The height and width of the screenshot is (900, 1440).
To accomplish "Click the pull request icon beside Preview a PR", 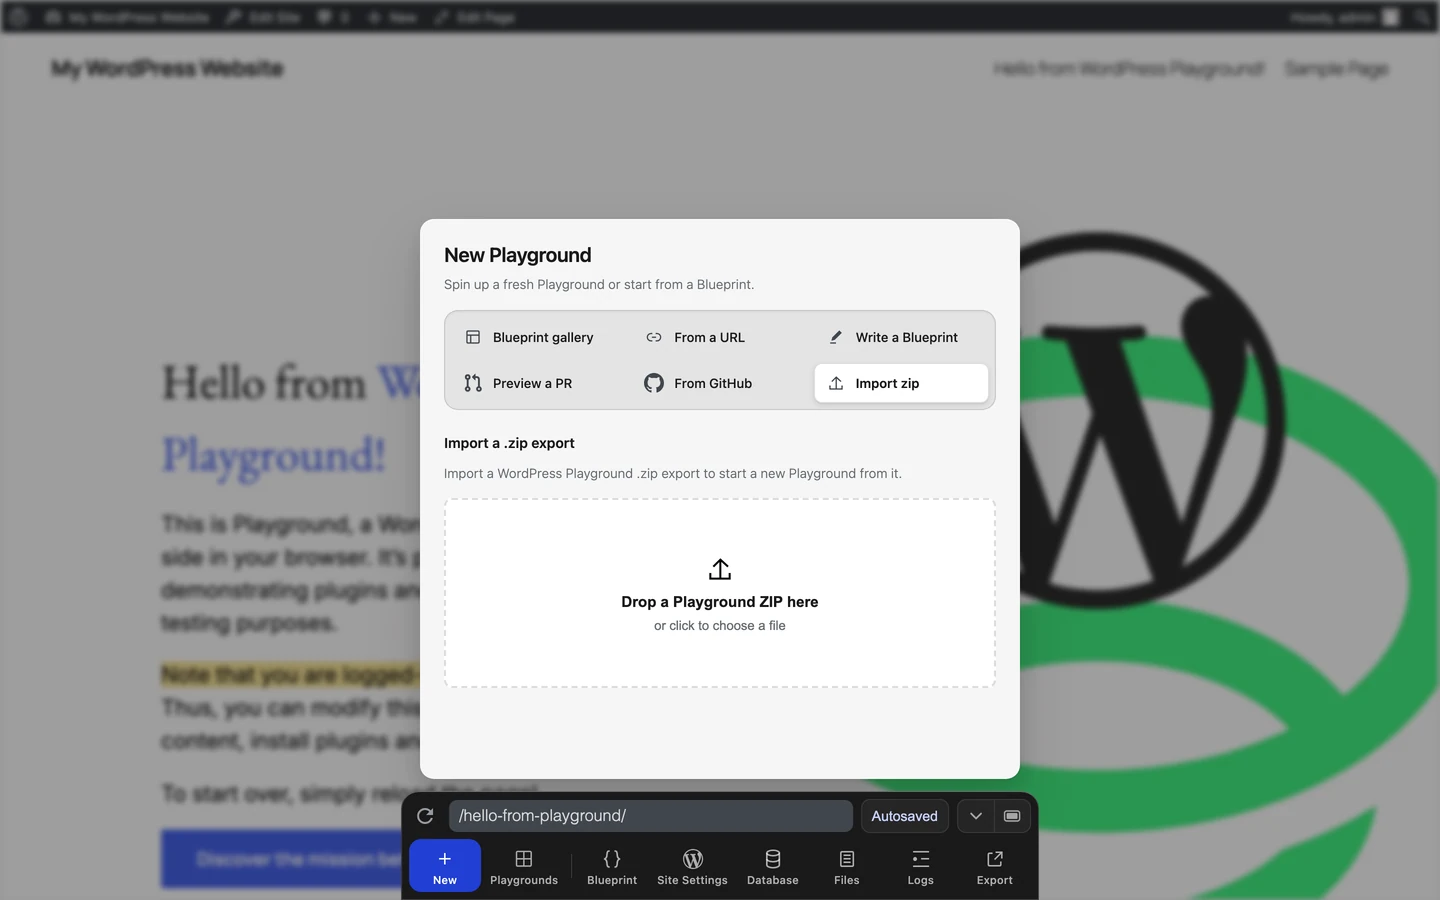I will (473, 383).
